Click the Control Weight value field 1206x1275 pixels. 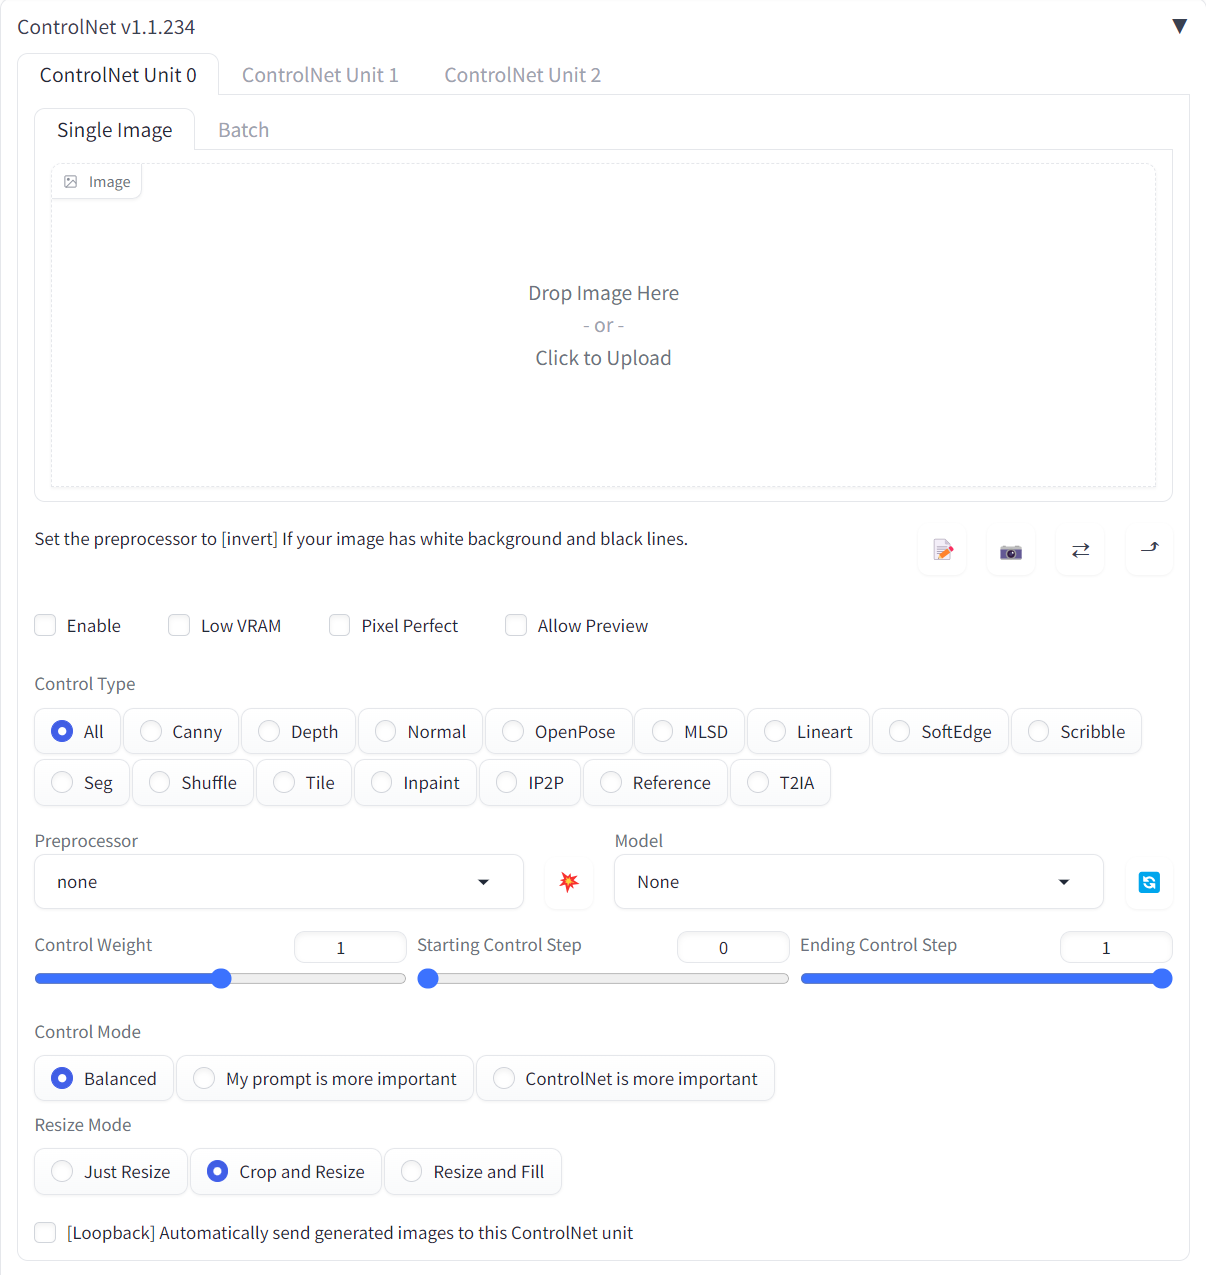(x=350, y=947)
